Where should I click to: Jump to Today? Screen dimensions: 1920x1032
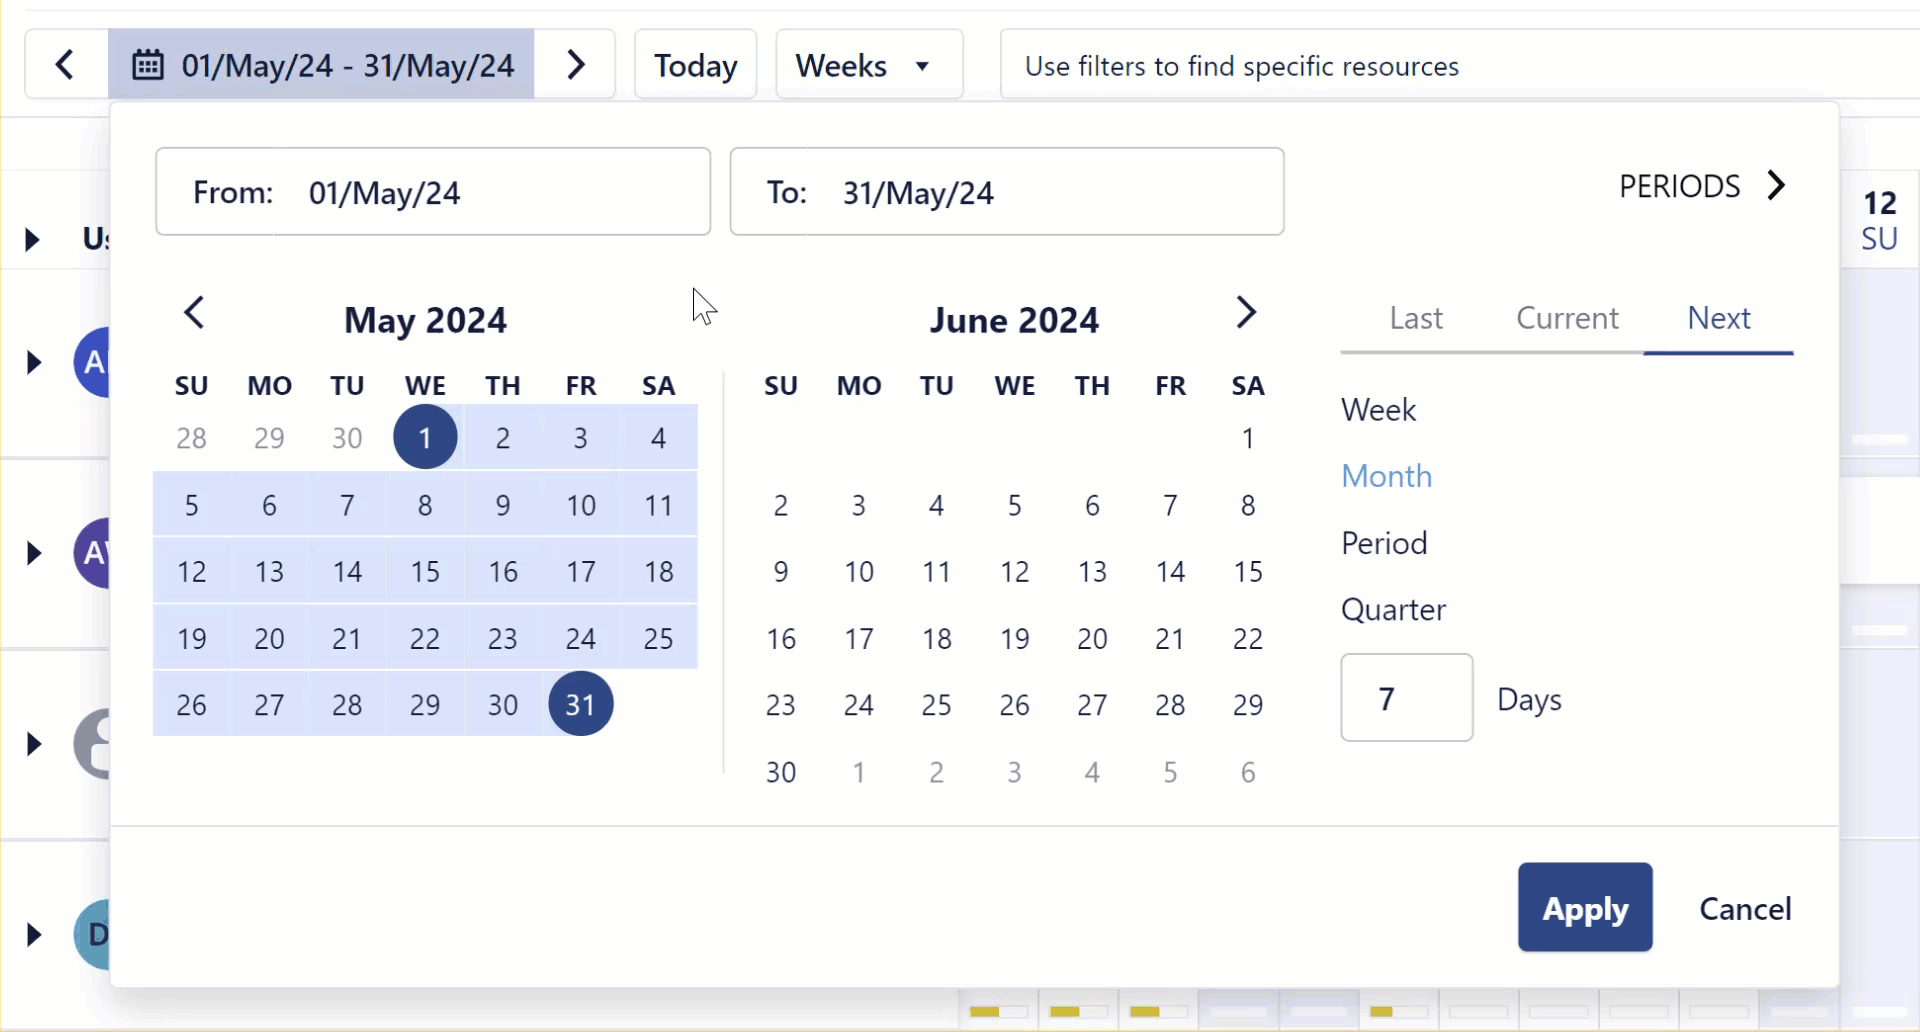click(695, 64)
